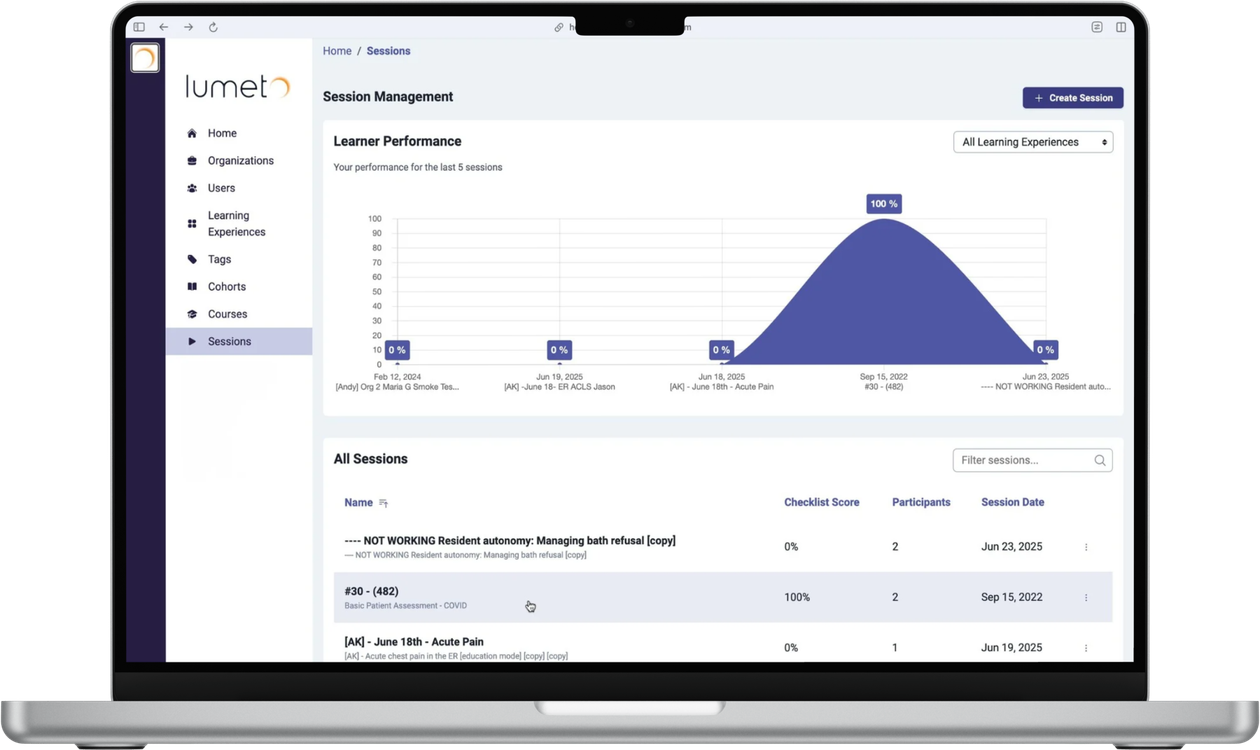Click the grid icon beside Learning Experiences
This screenshot has width=1260, height=750.
click(192, 224)
